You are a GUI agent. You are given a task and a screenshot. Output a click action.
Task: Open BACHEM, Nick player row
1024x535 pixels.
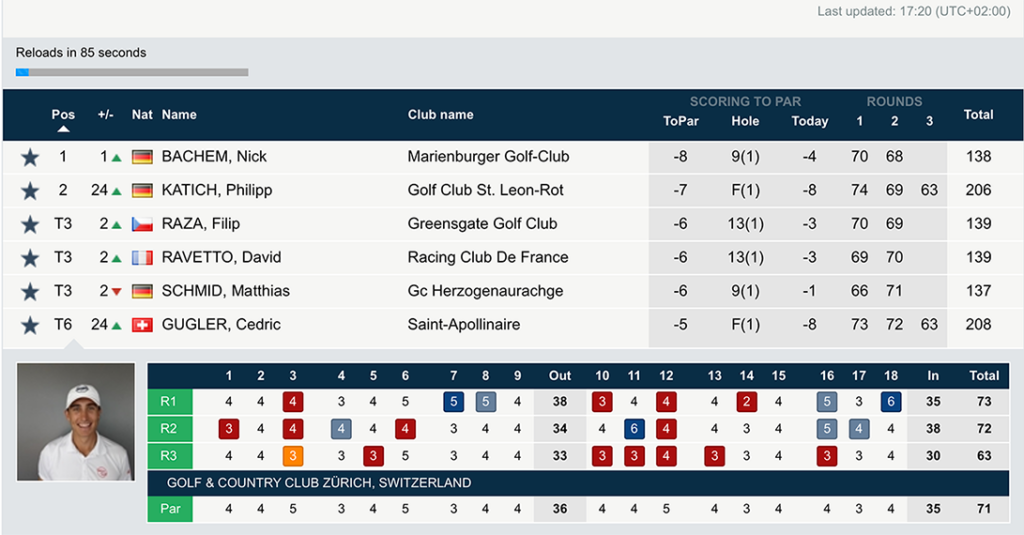point(512,157)
